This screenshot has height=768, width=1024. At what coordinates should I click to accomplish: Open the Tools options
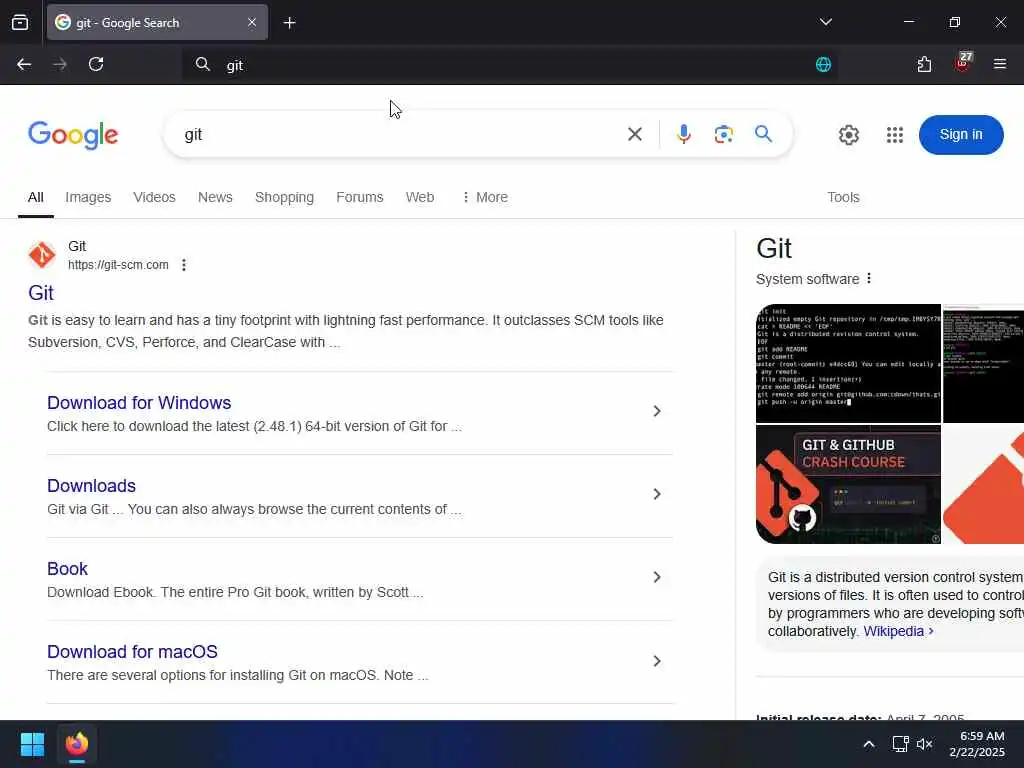tap(843, 197)
